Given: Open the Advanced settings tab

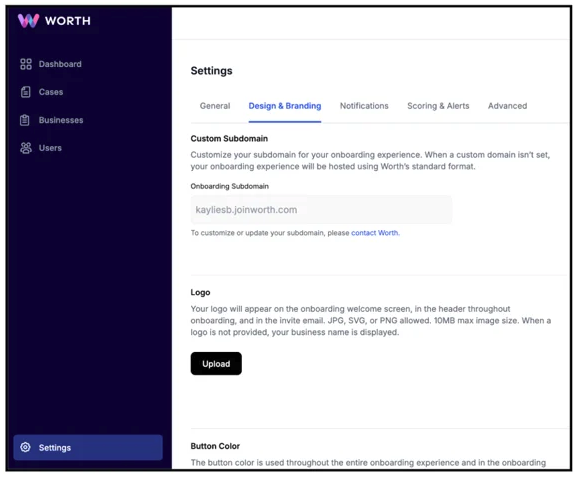Looking at the screenshot, I should point(507,106).
